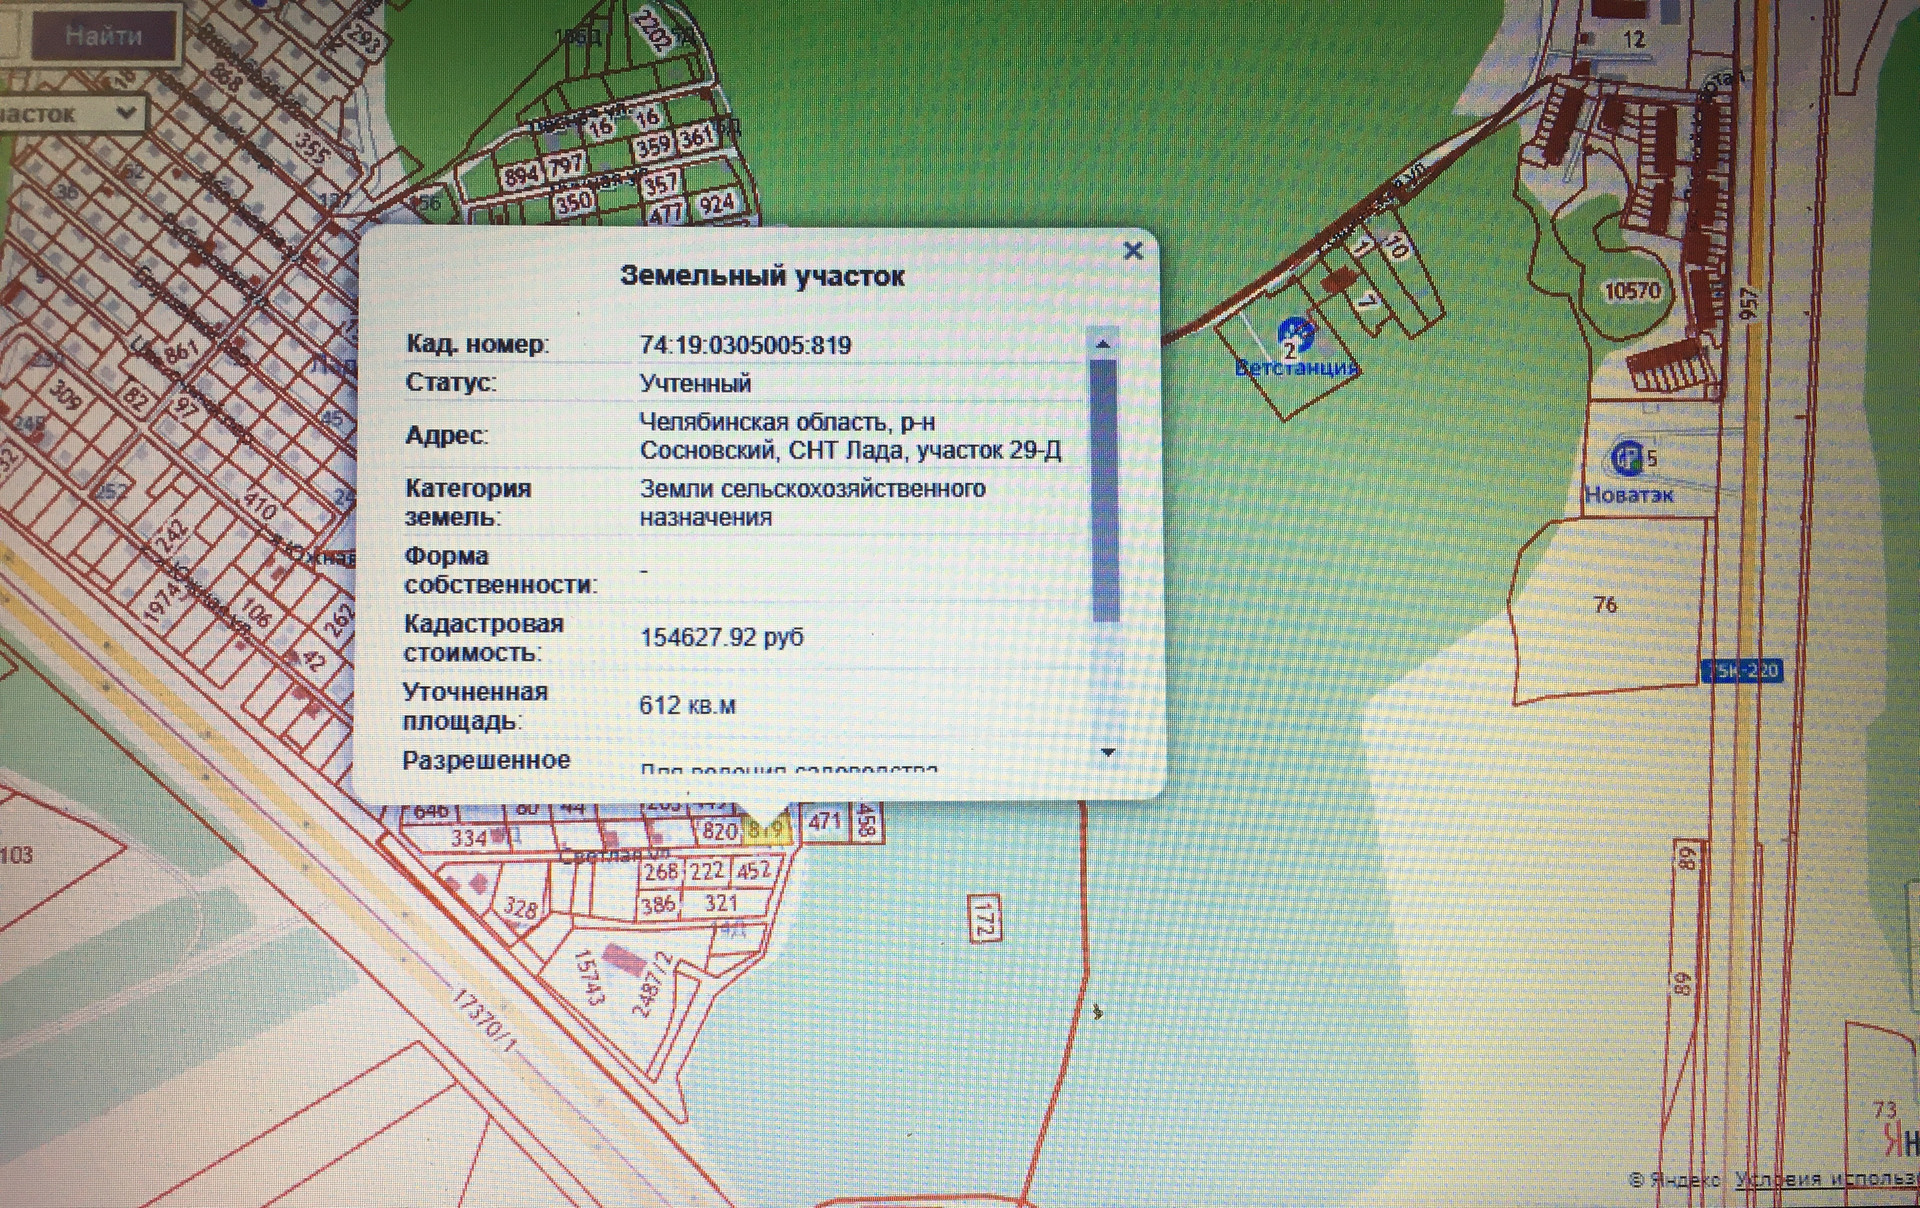This screenshot has width=1920, height=1208.
Task: Click search input field beside Найти
Action: coord(10,36)
